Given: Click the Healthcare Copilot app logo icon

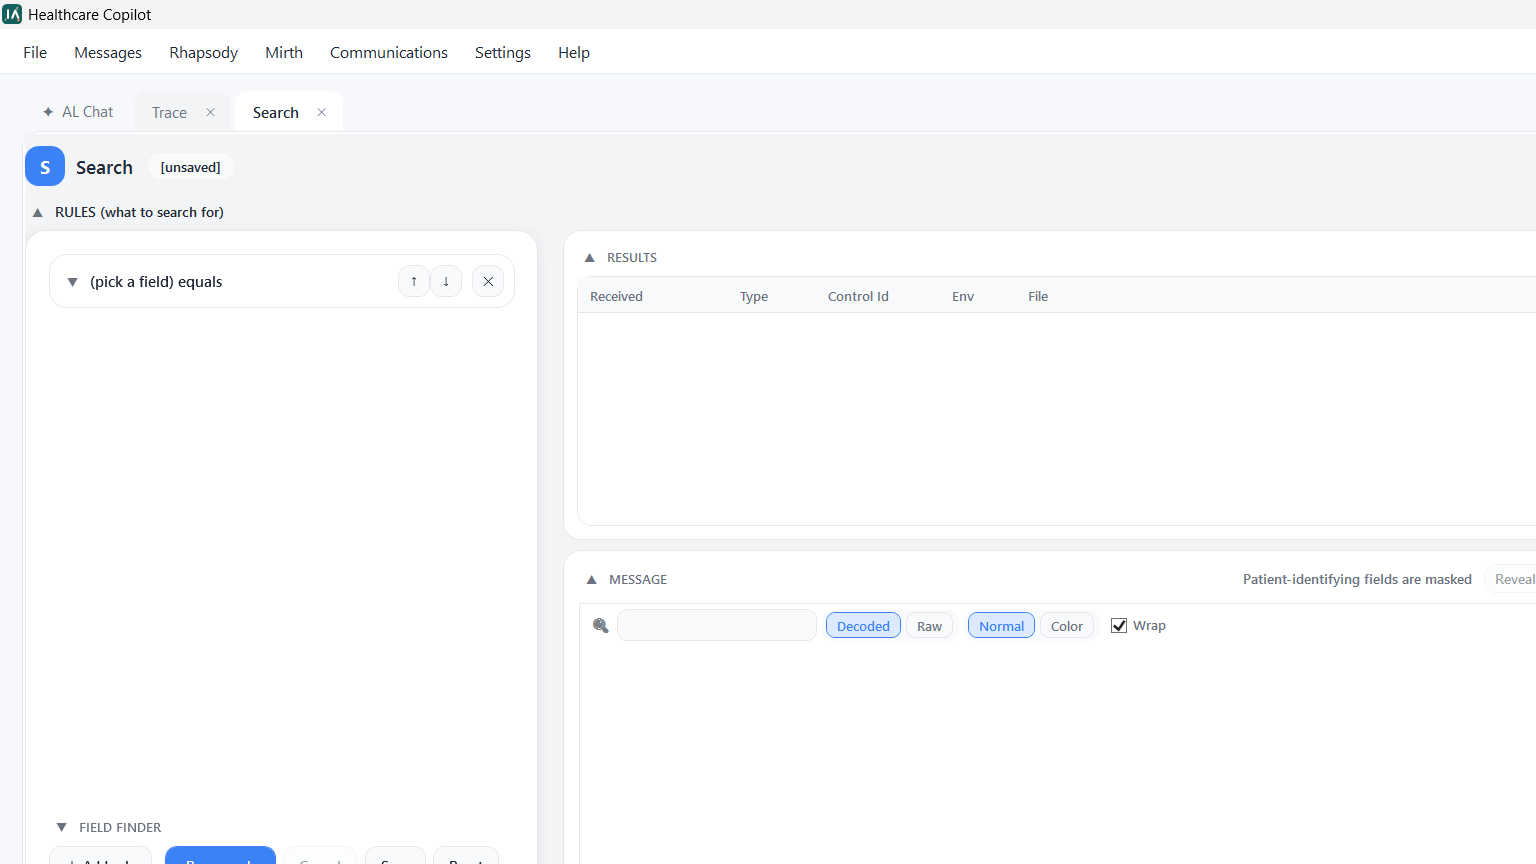Looking at the screenshot, I should point(12,14).
